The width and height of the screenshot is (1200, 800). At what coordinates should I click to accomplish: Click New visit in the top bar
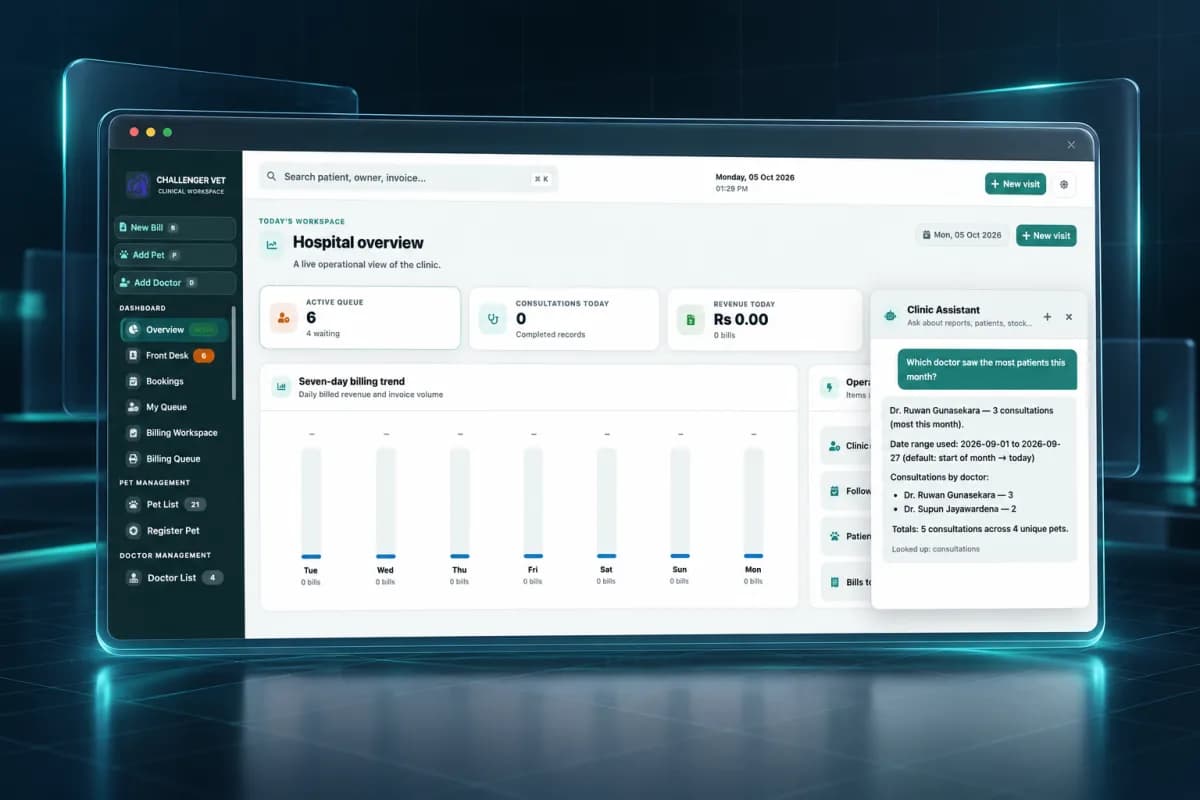pos(1015,184)
